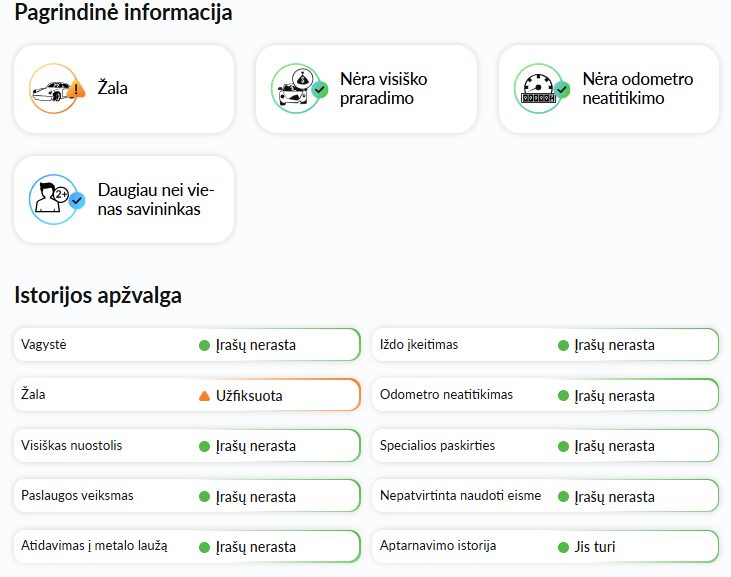Select the Odometro neatitikimas row
This screenshot has height=577, width=731.
[545, 395]
